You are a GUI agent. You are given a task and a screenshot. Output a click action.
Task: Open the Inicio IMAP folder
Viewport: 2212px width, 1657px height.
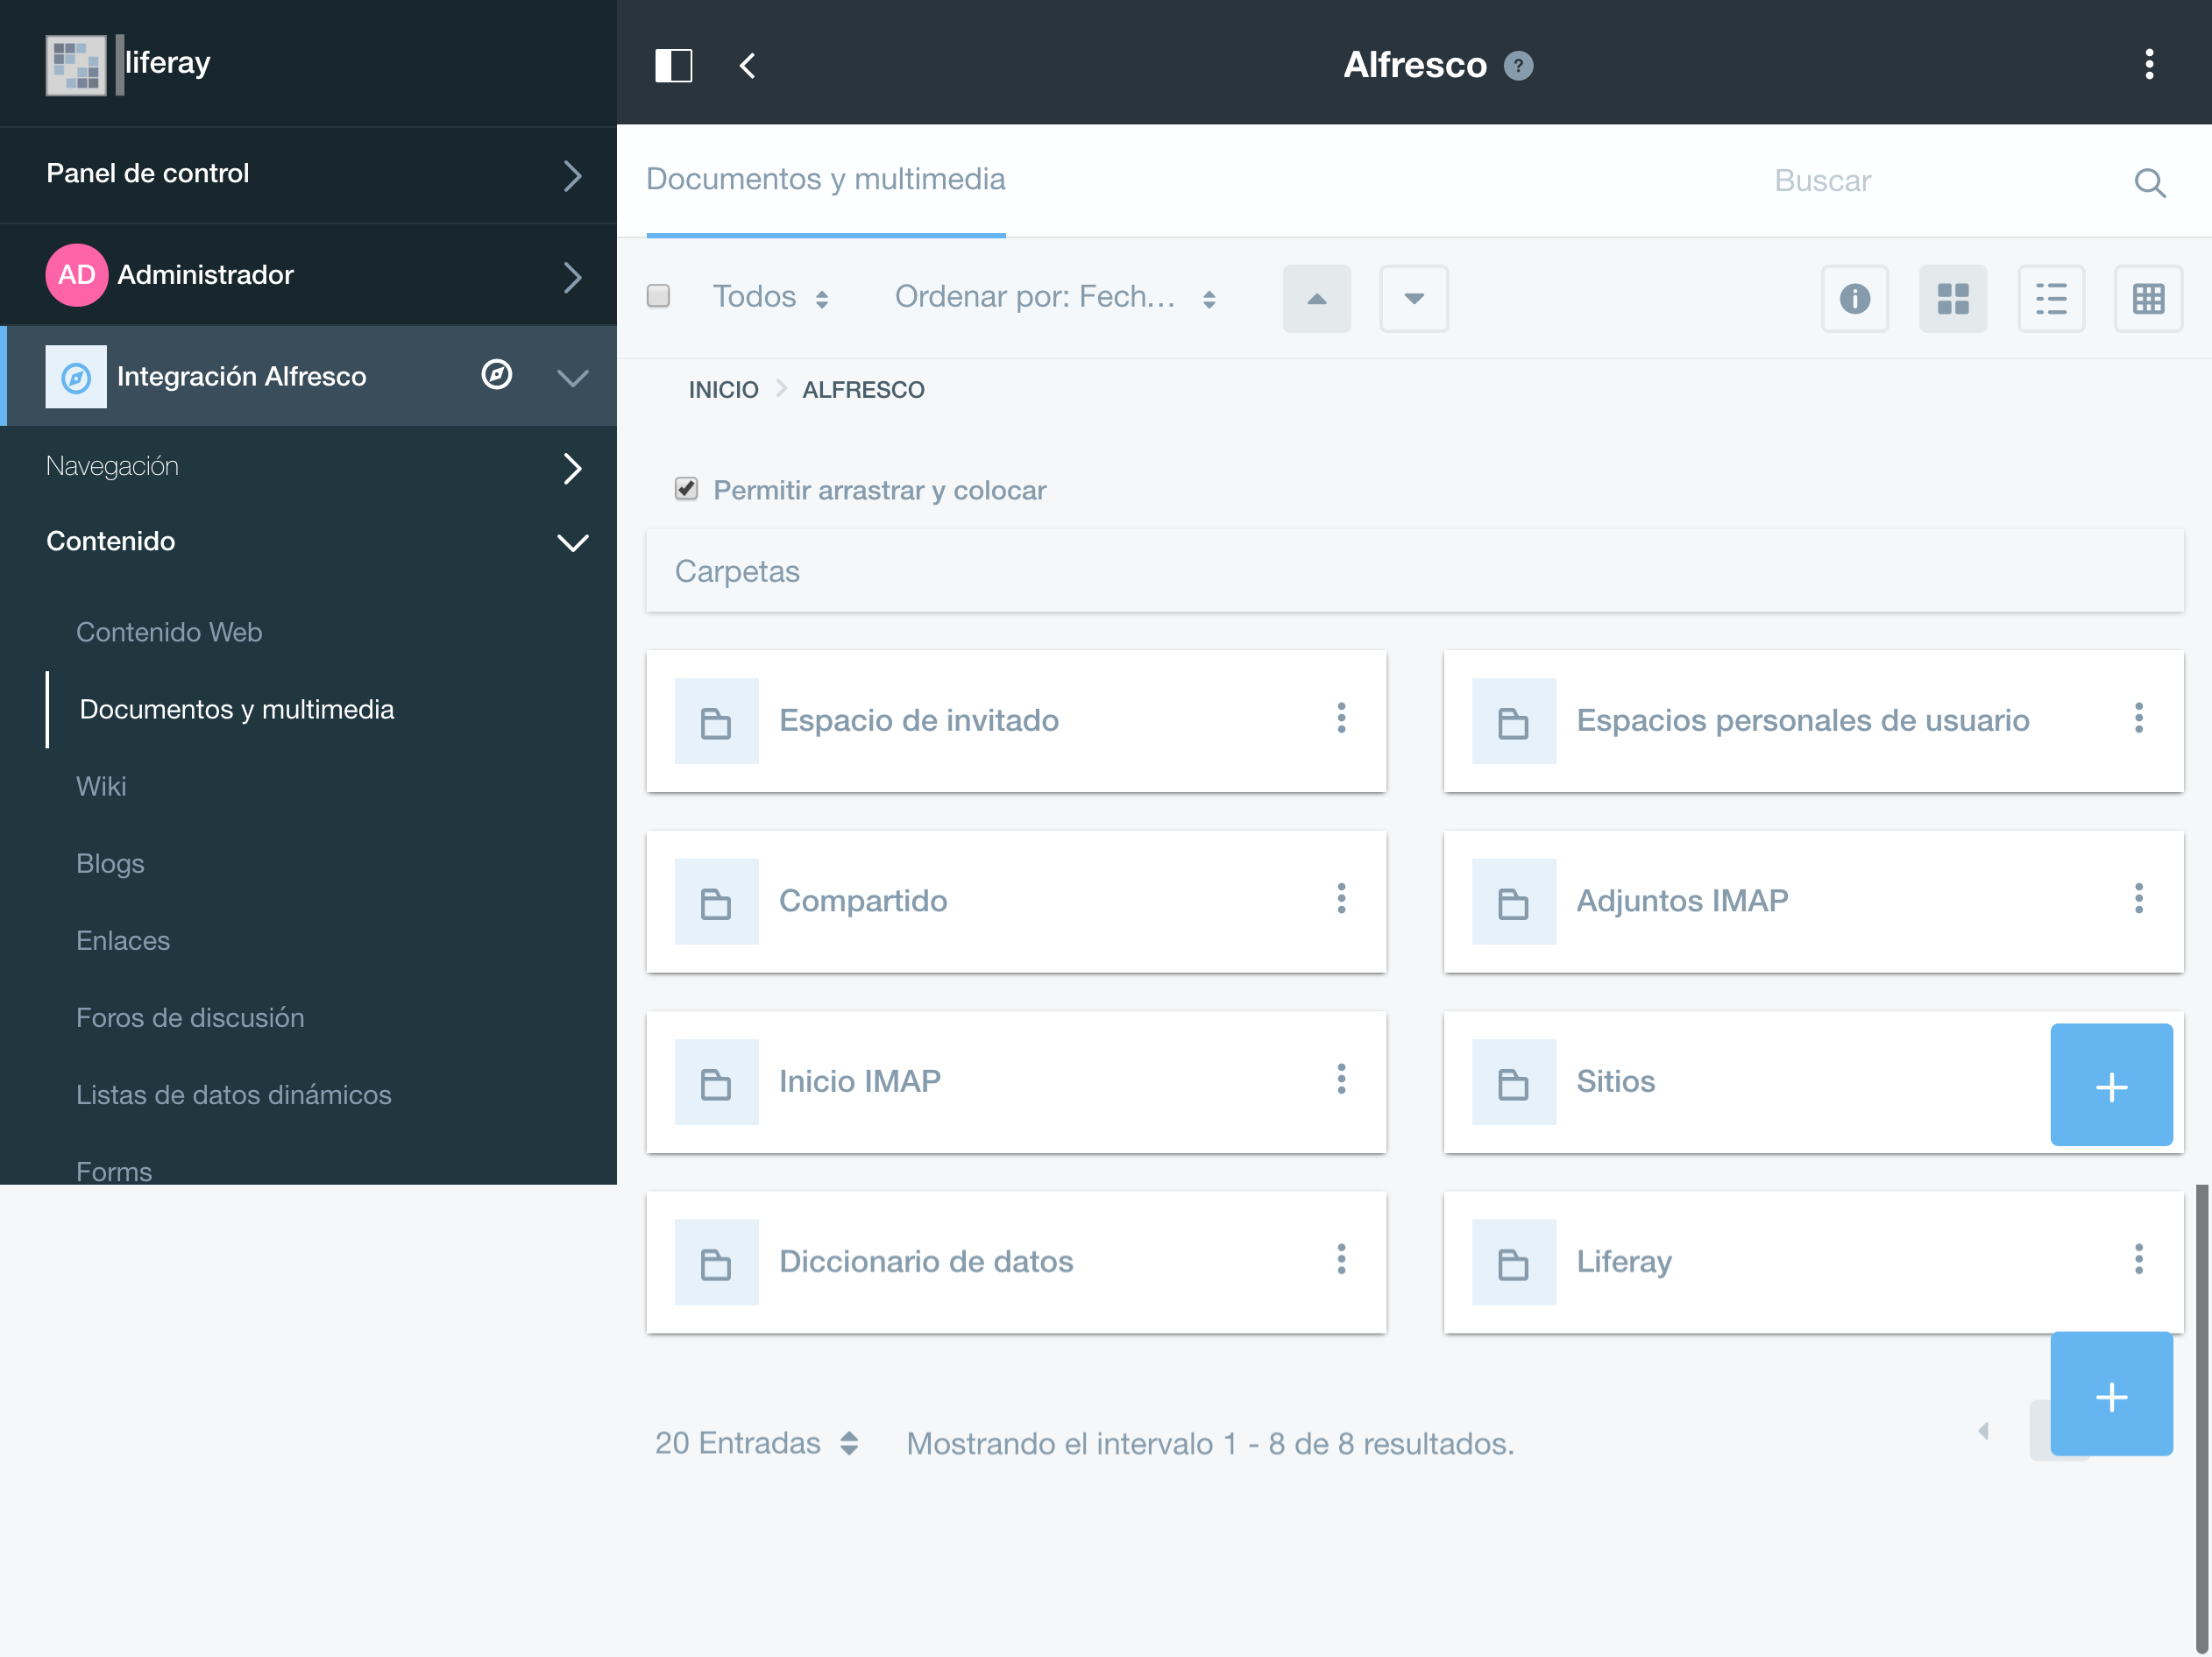[859, 1082]
